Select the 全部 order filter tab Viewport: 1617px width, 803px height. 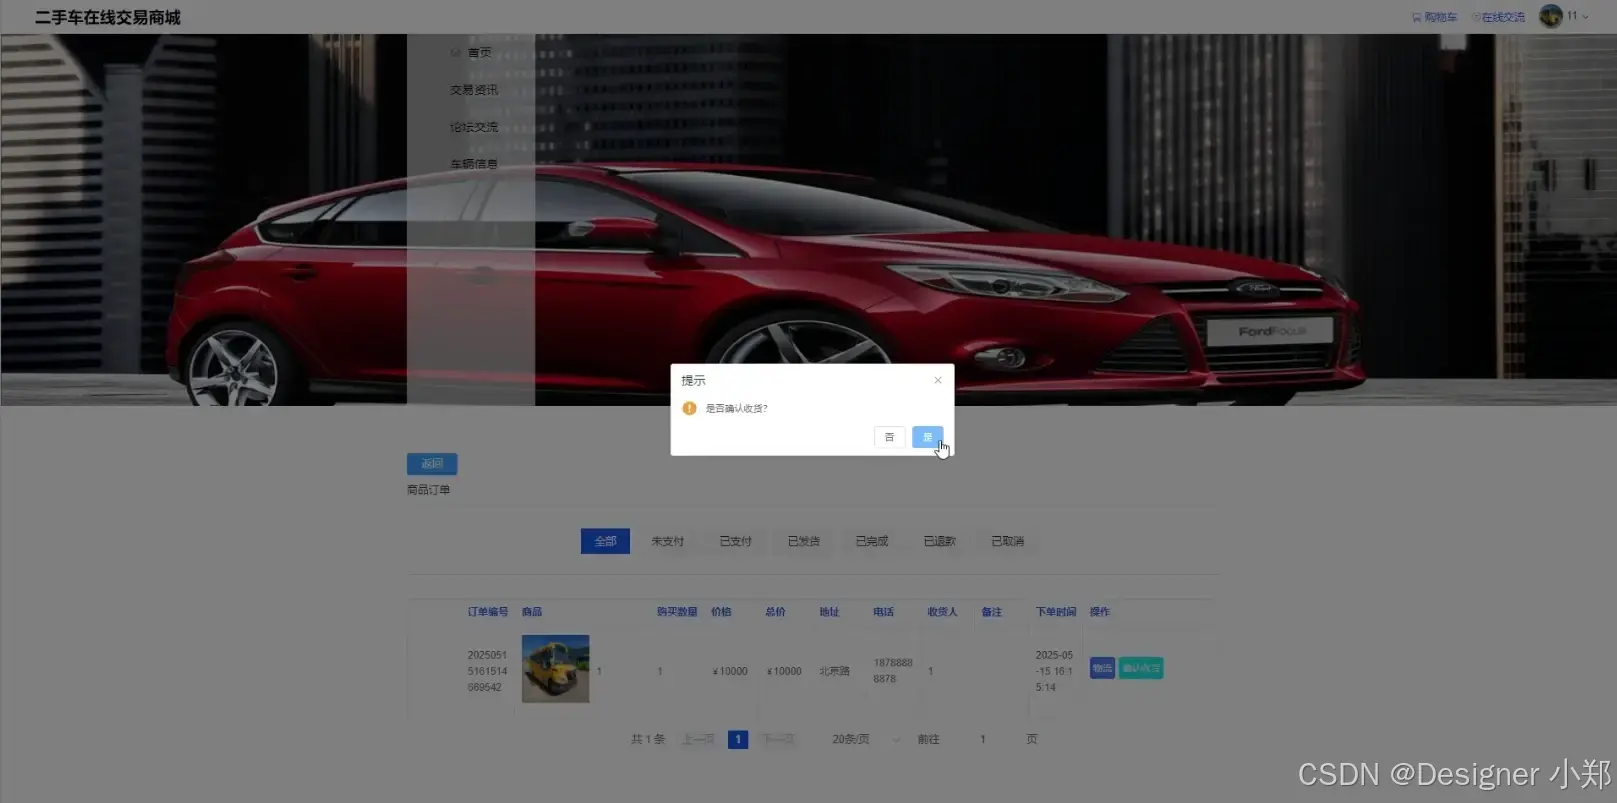click(605, 541)
